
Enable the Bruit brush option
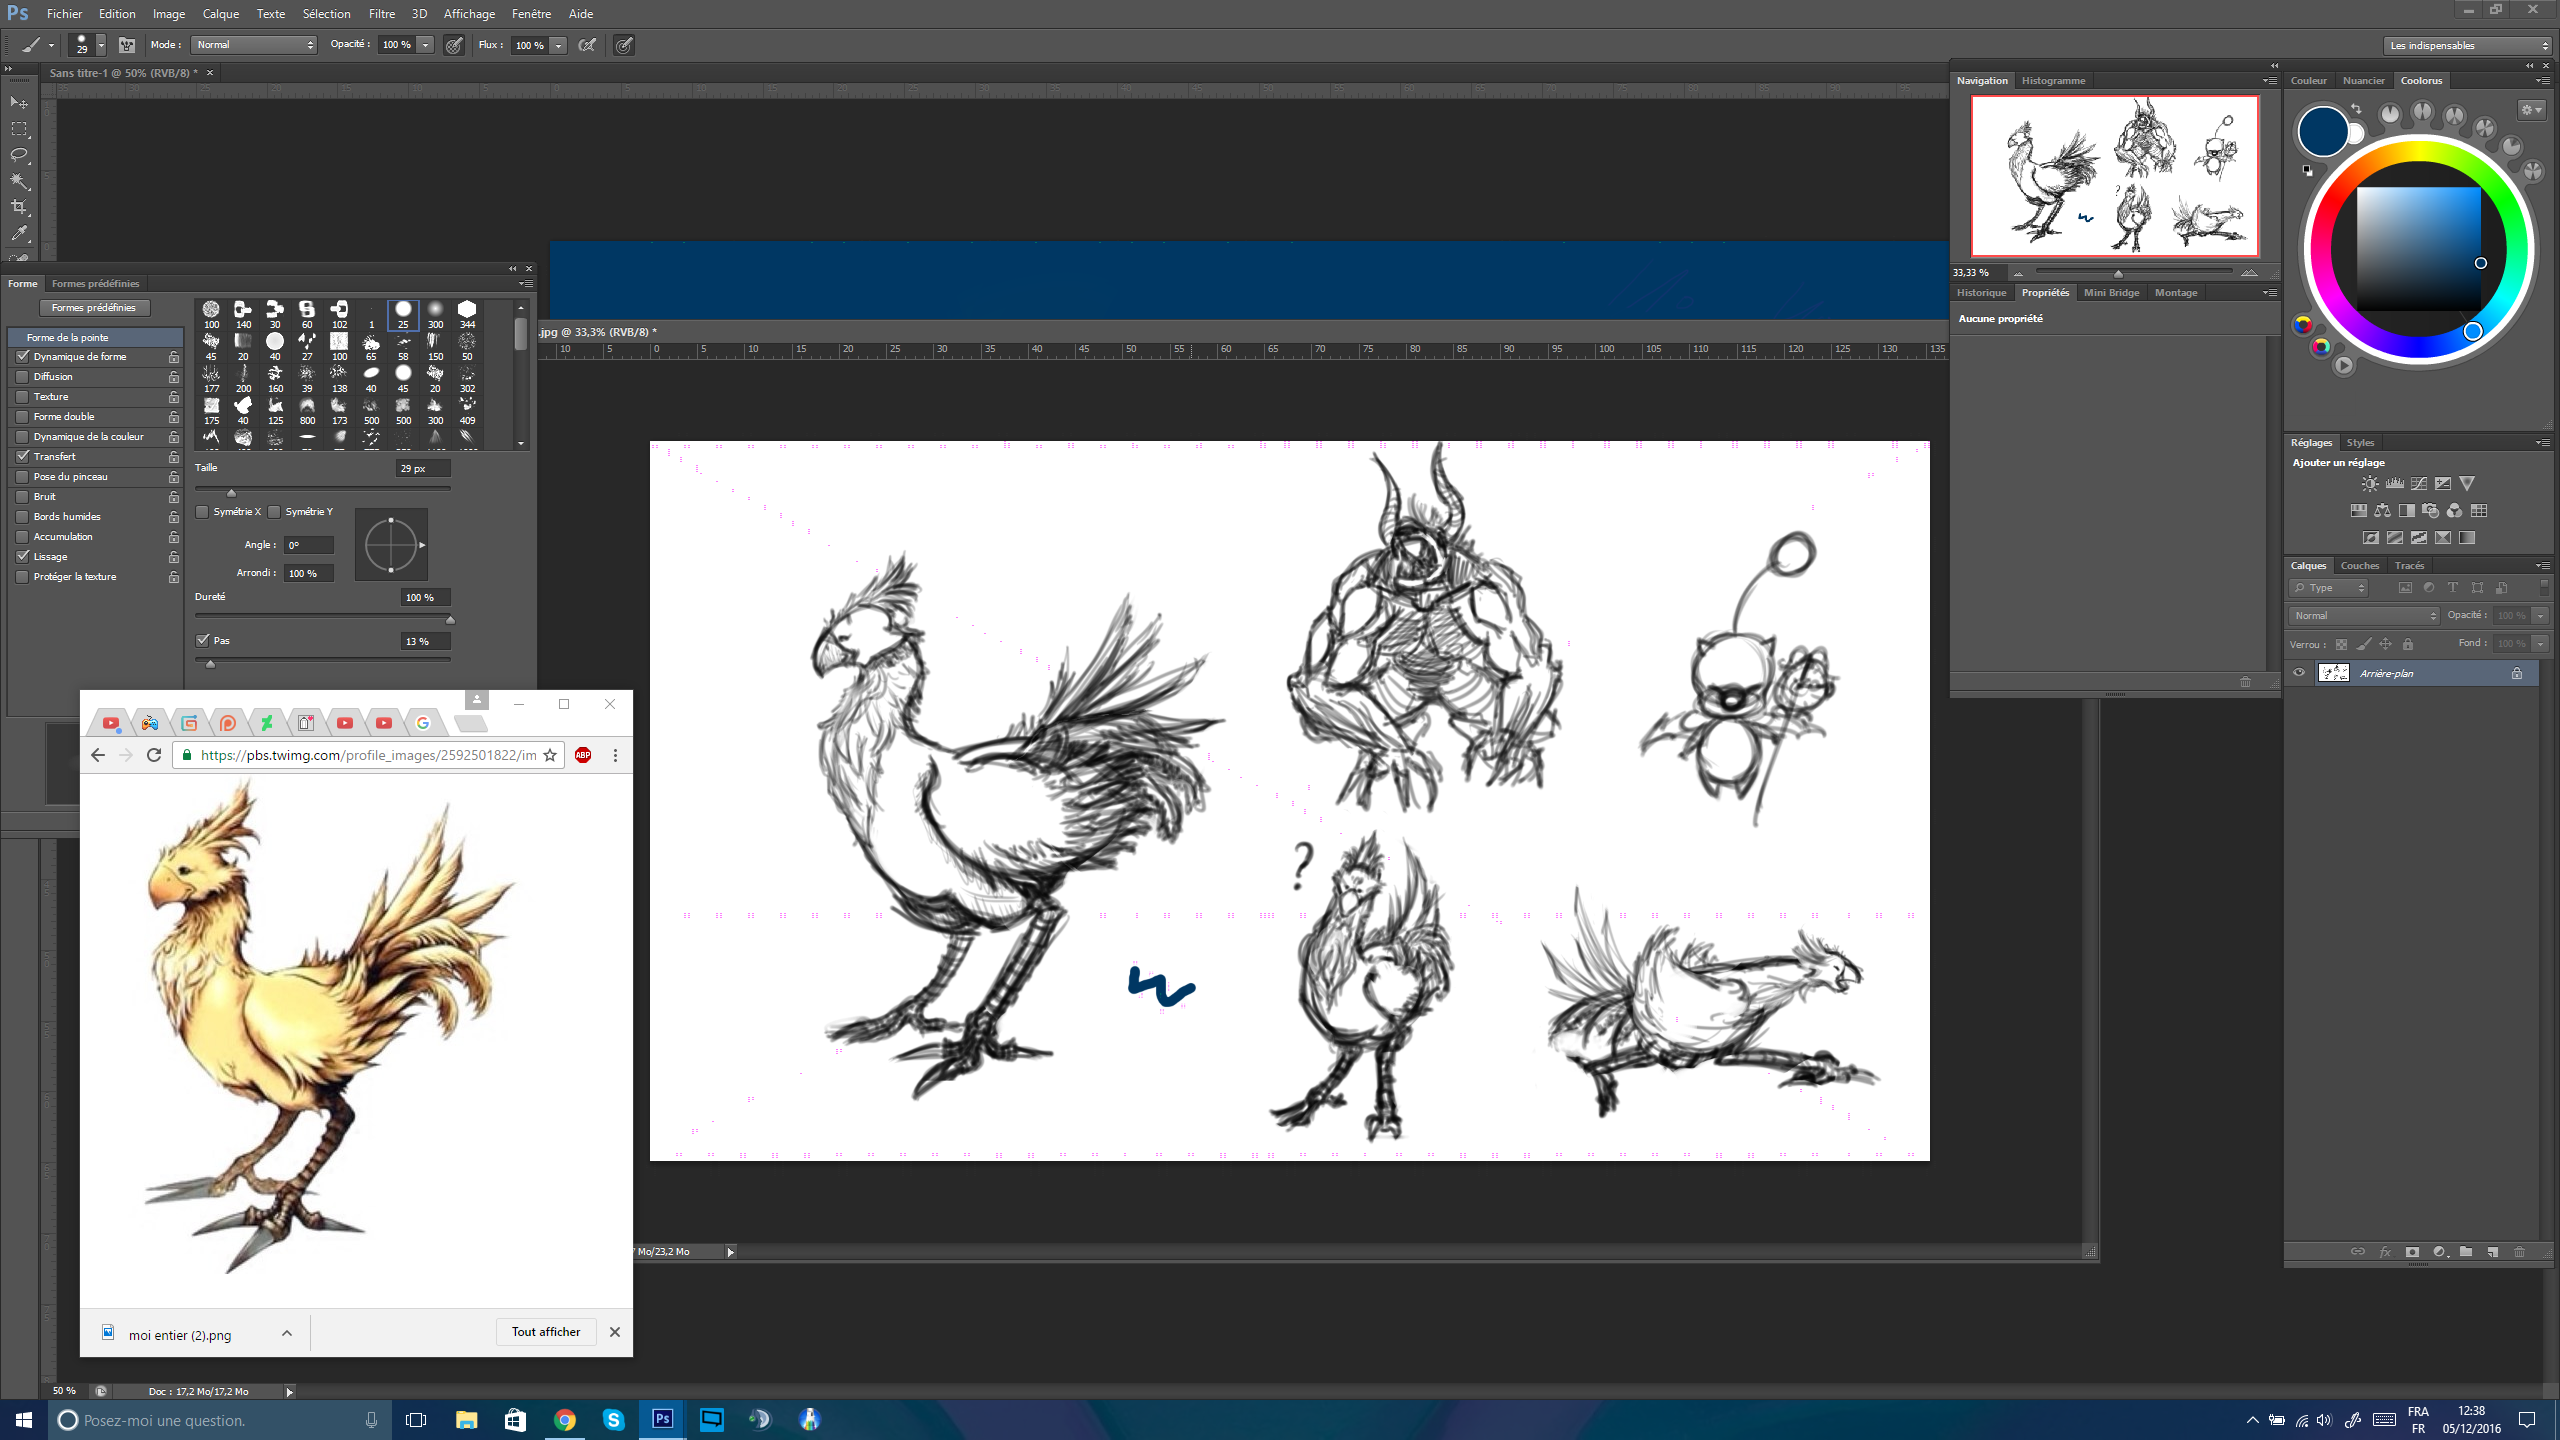[x=23, y=496]
